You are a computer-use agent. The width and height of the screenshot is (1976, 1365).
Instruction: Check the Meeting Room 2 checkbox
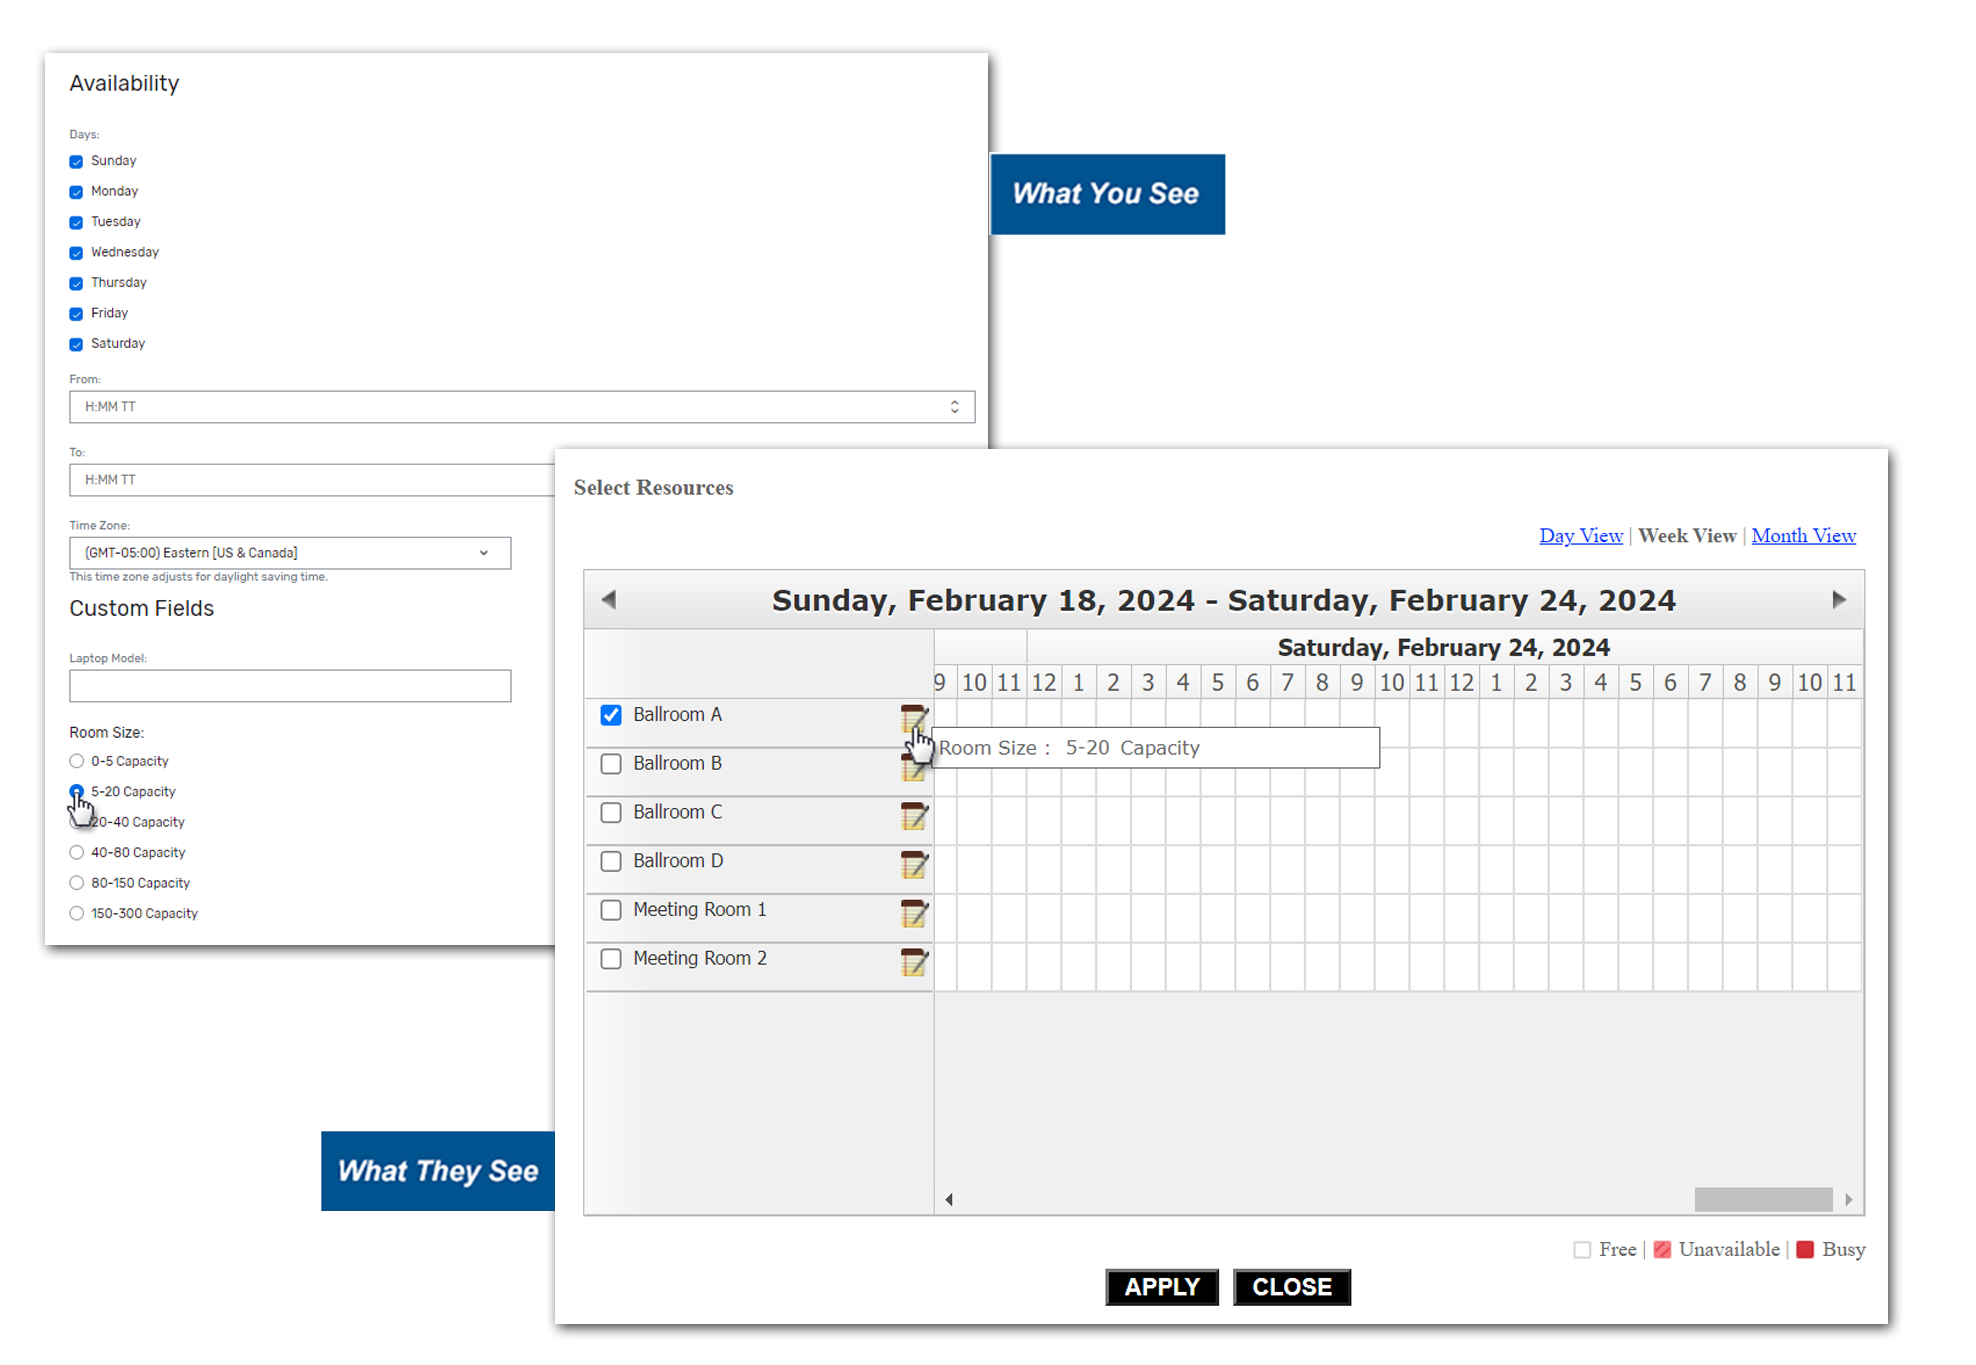tap(611, 959)
